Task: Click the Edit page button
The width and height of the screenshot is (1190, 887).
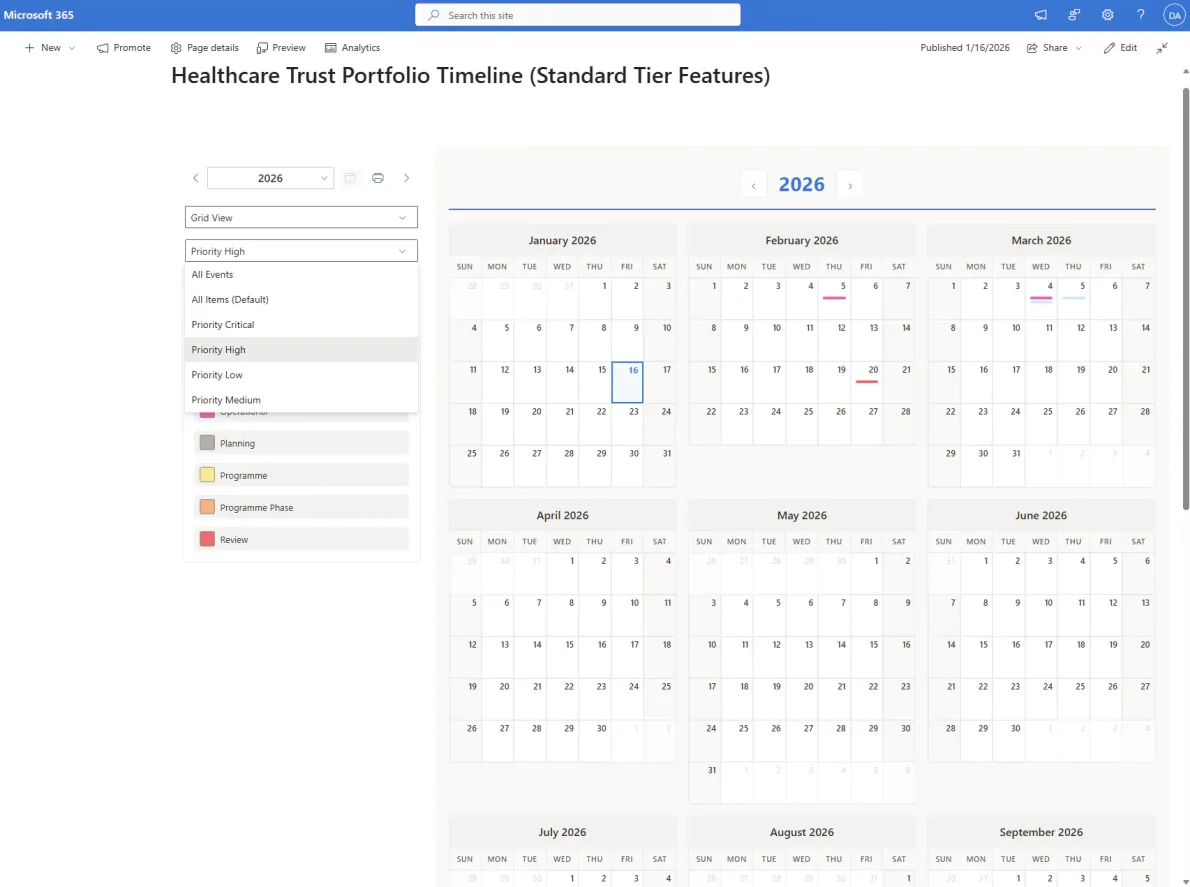Action: pos(1120,48)
